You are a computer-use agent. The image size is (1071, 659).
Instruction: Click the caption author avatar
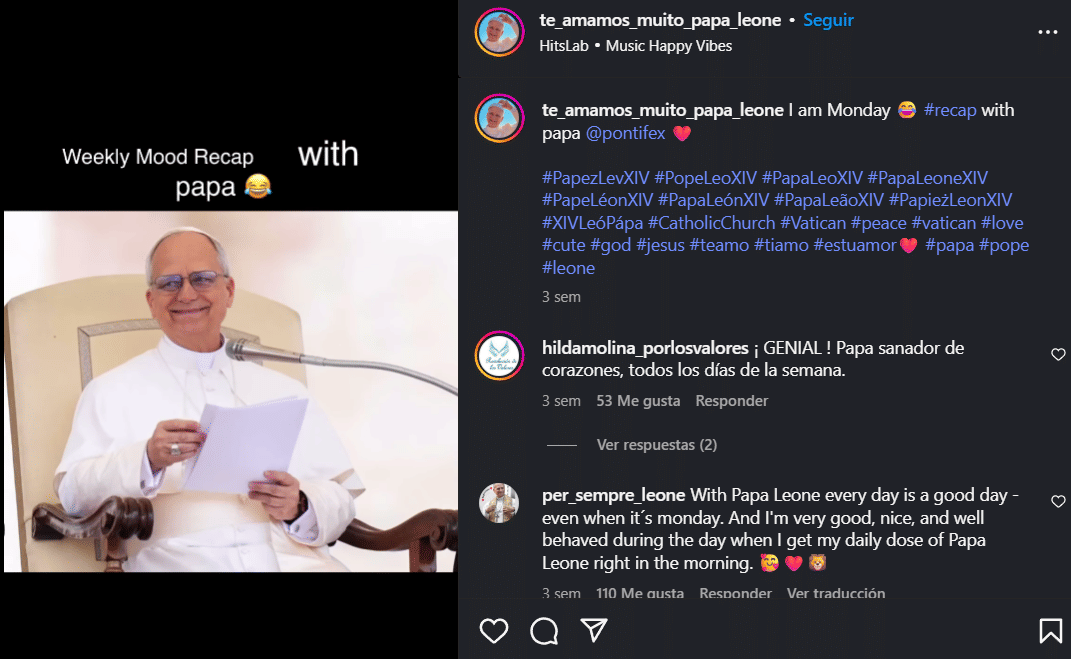point(499,118)
